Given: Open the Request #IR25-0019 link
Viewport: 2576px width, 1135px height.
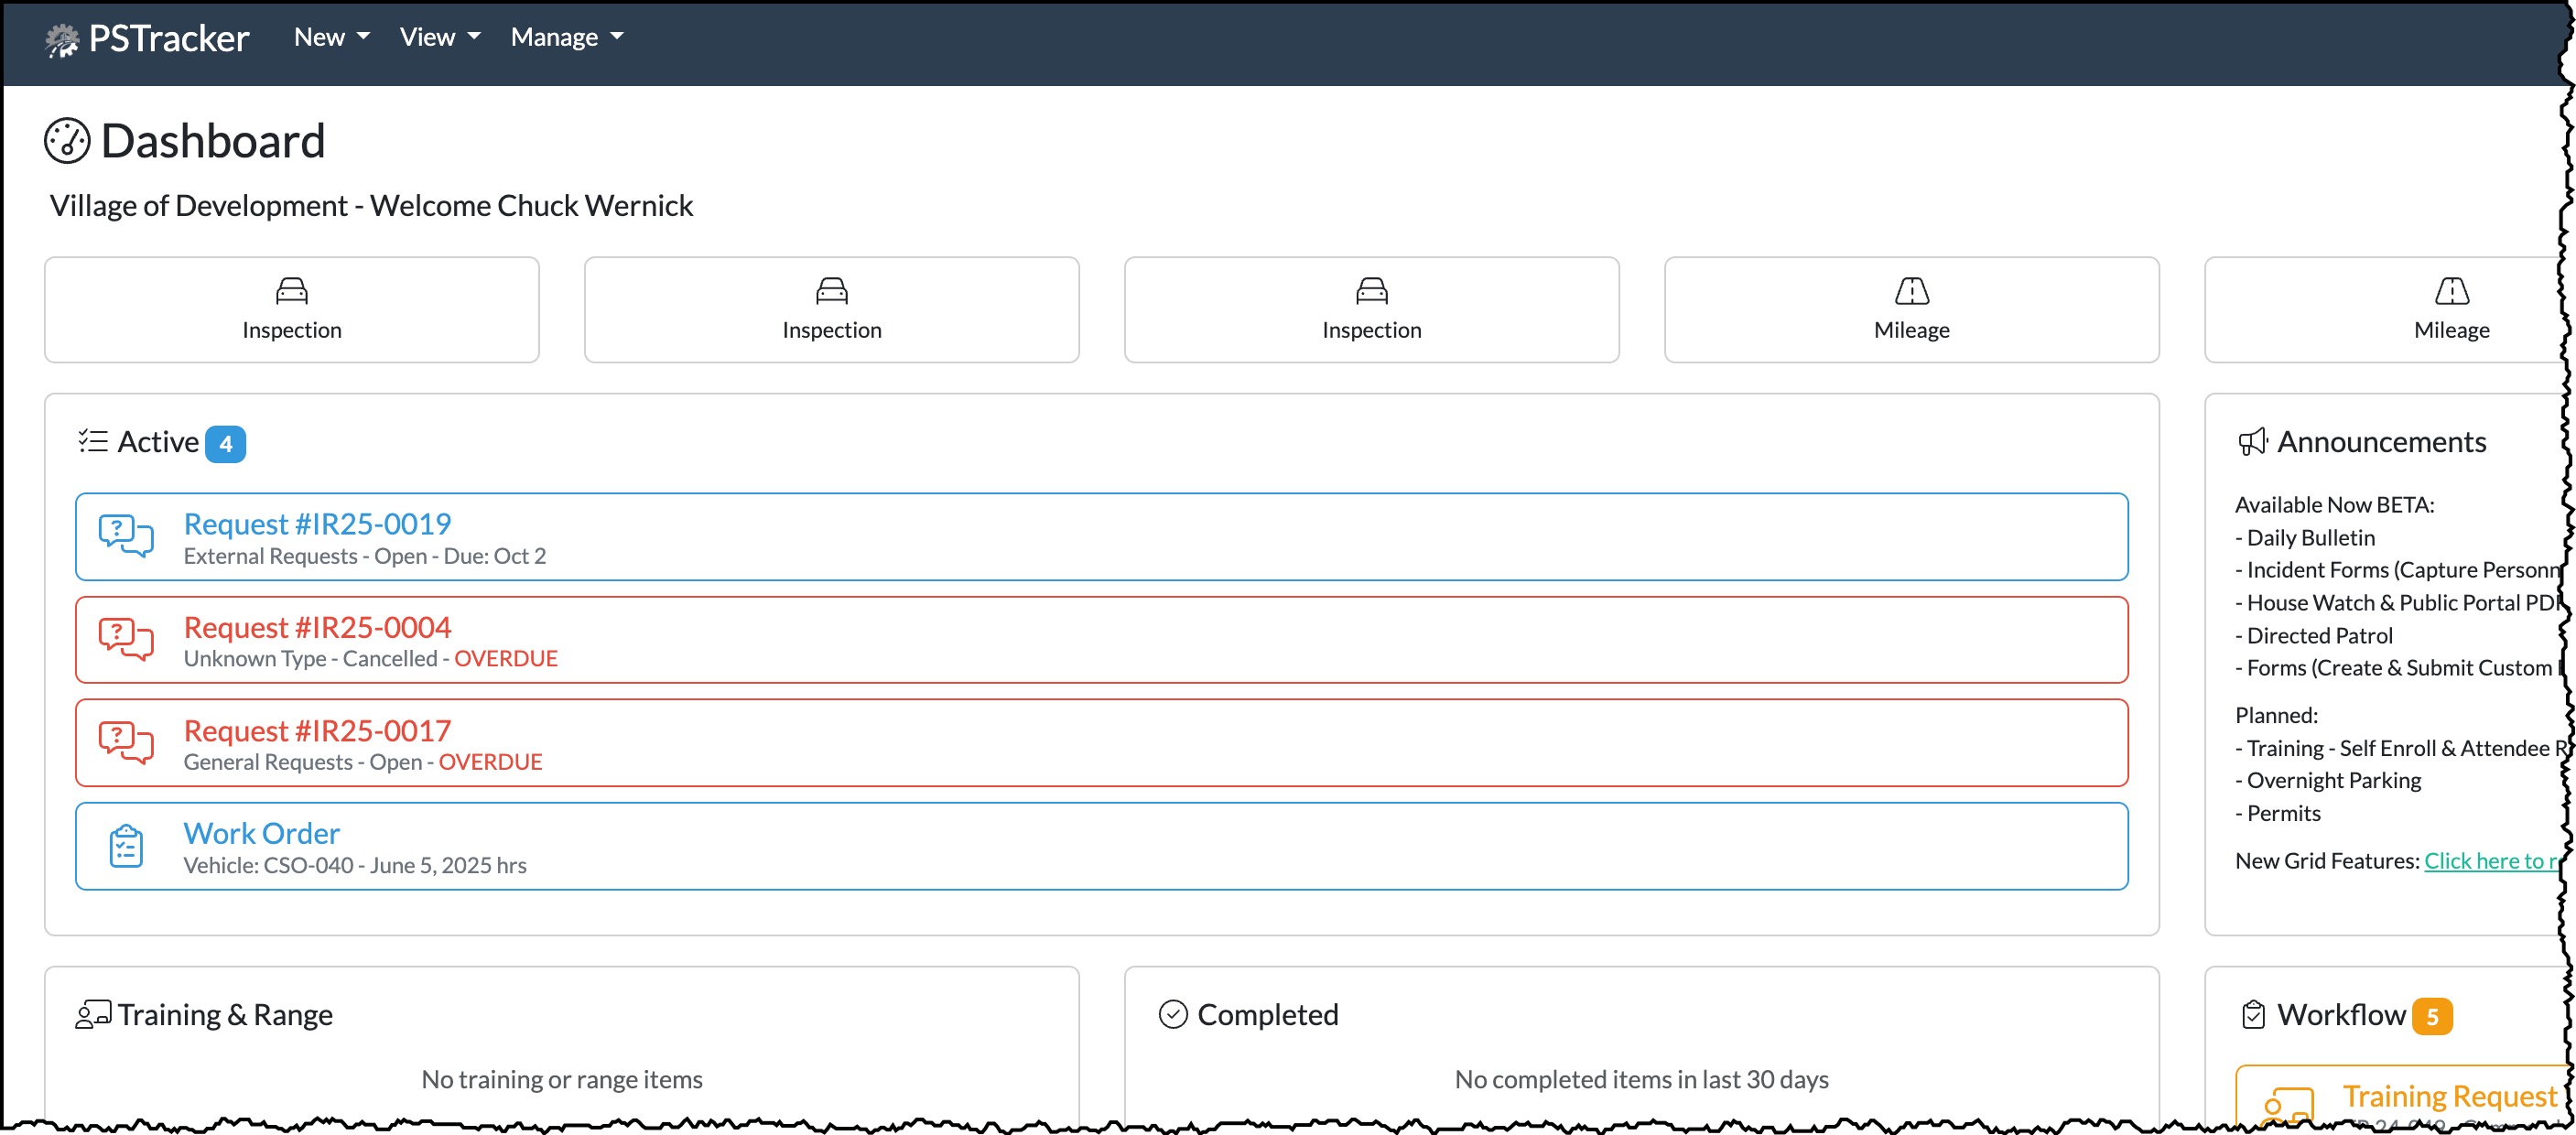Looking at the screenshot, I should coord(317,524).
